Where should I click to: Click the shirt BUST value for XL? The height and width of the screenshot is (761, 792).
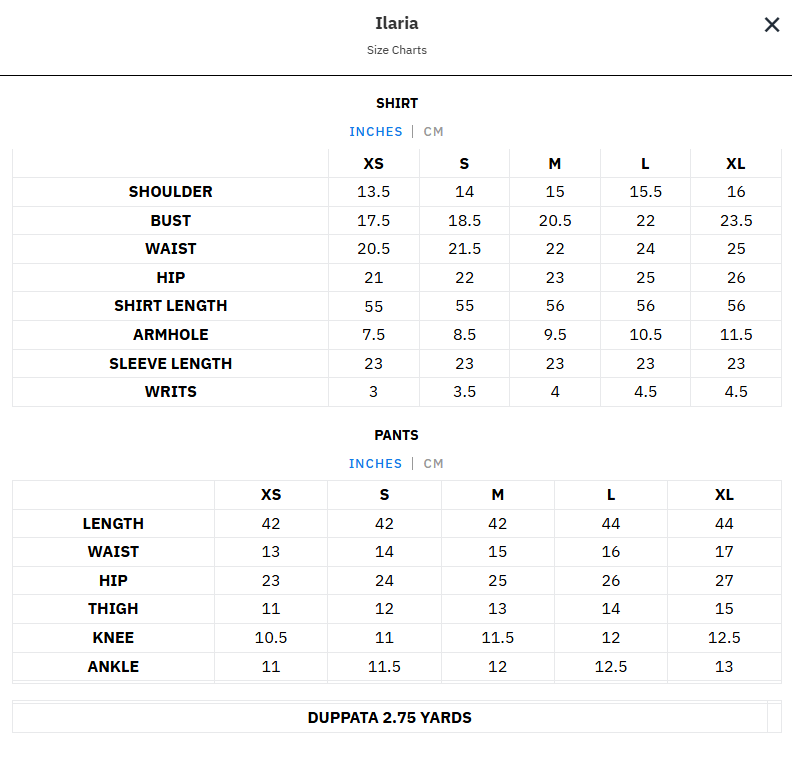click(x=736, y=221)
